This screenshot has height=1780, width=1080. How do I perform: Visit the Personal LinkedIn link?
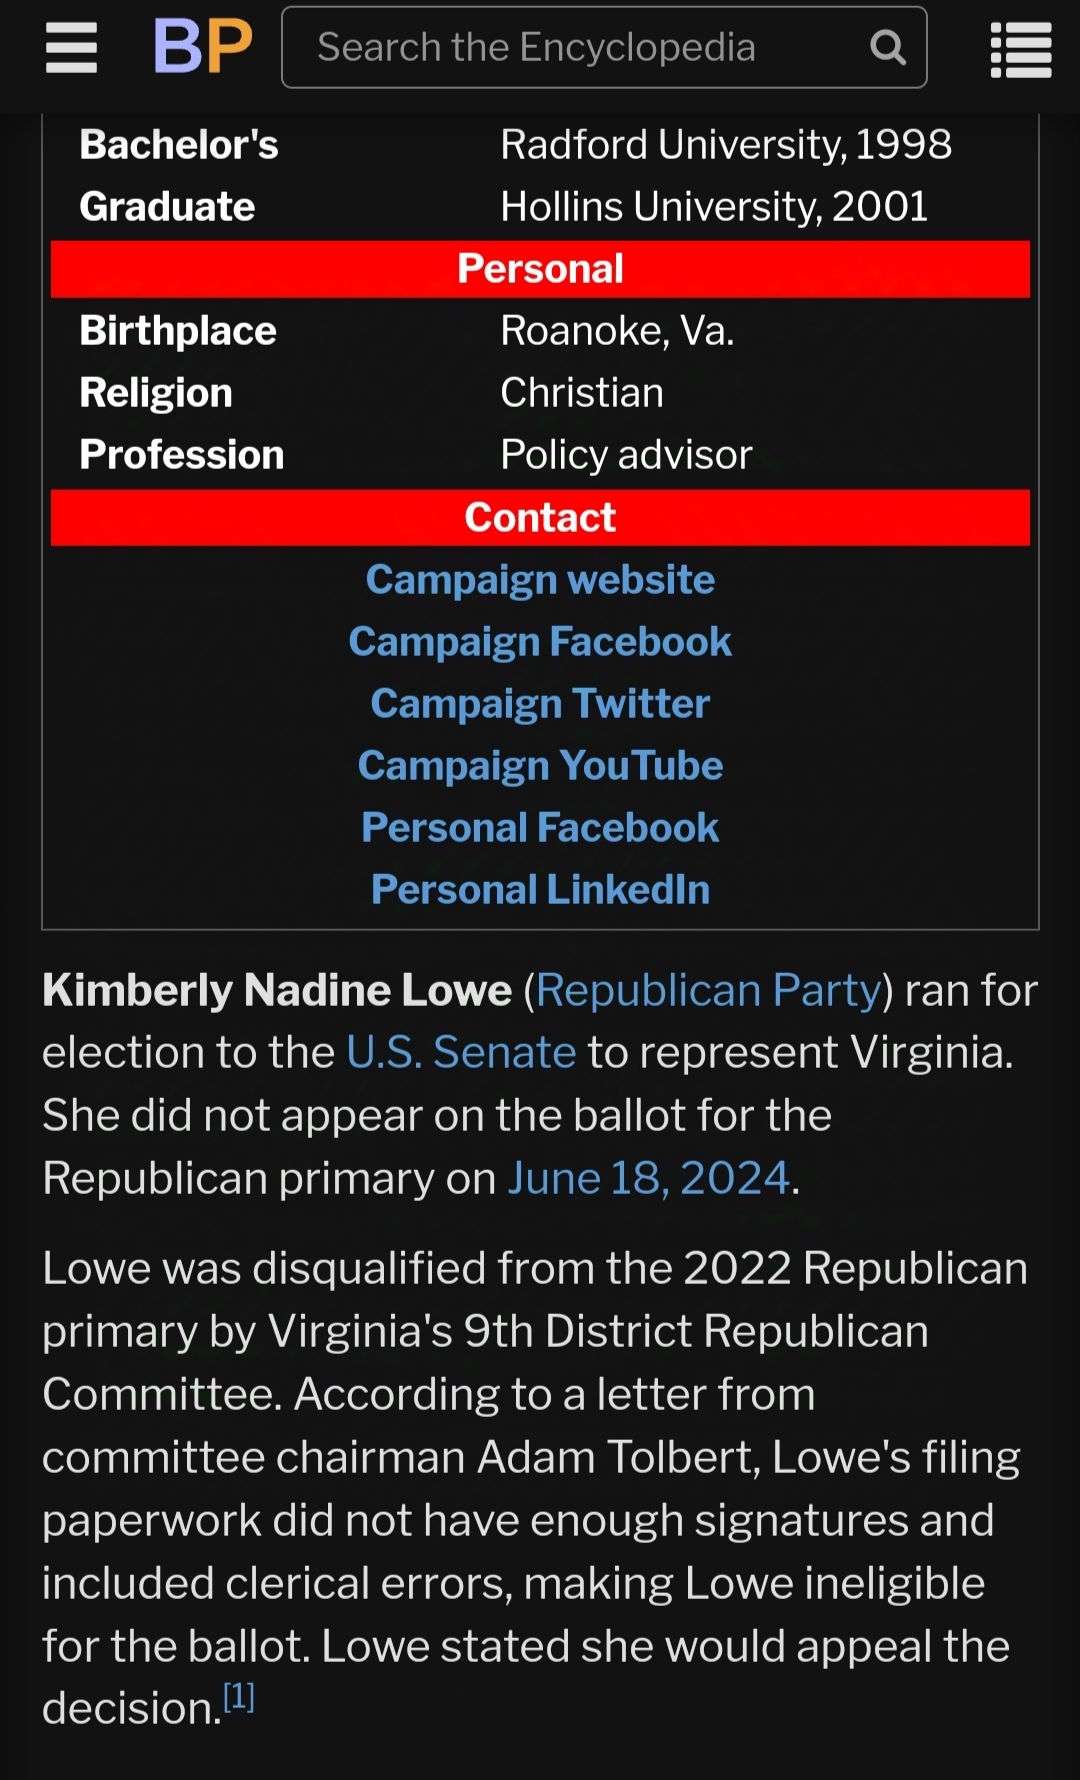[x=540, y=890]
